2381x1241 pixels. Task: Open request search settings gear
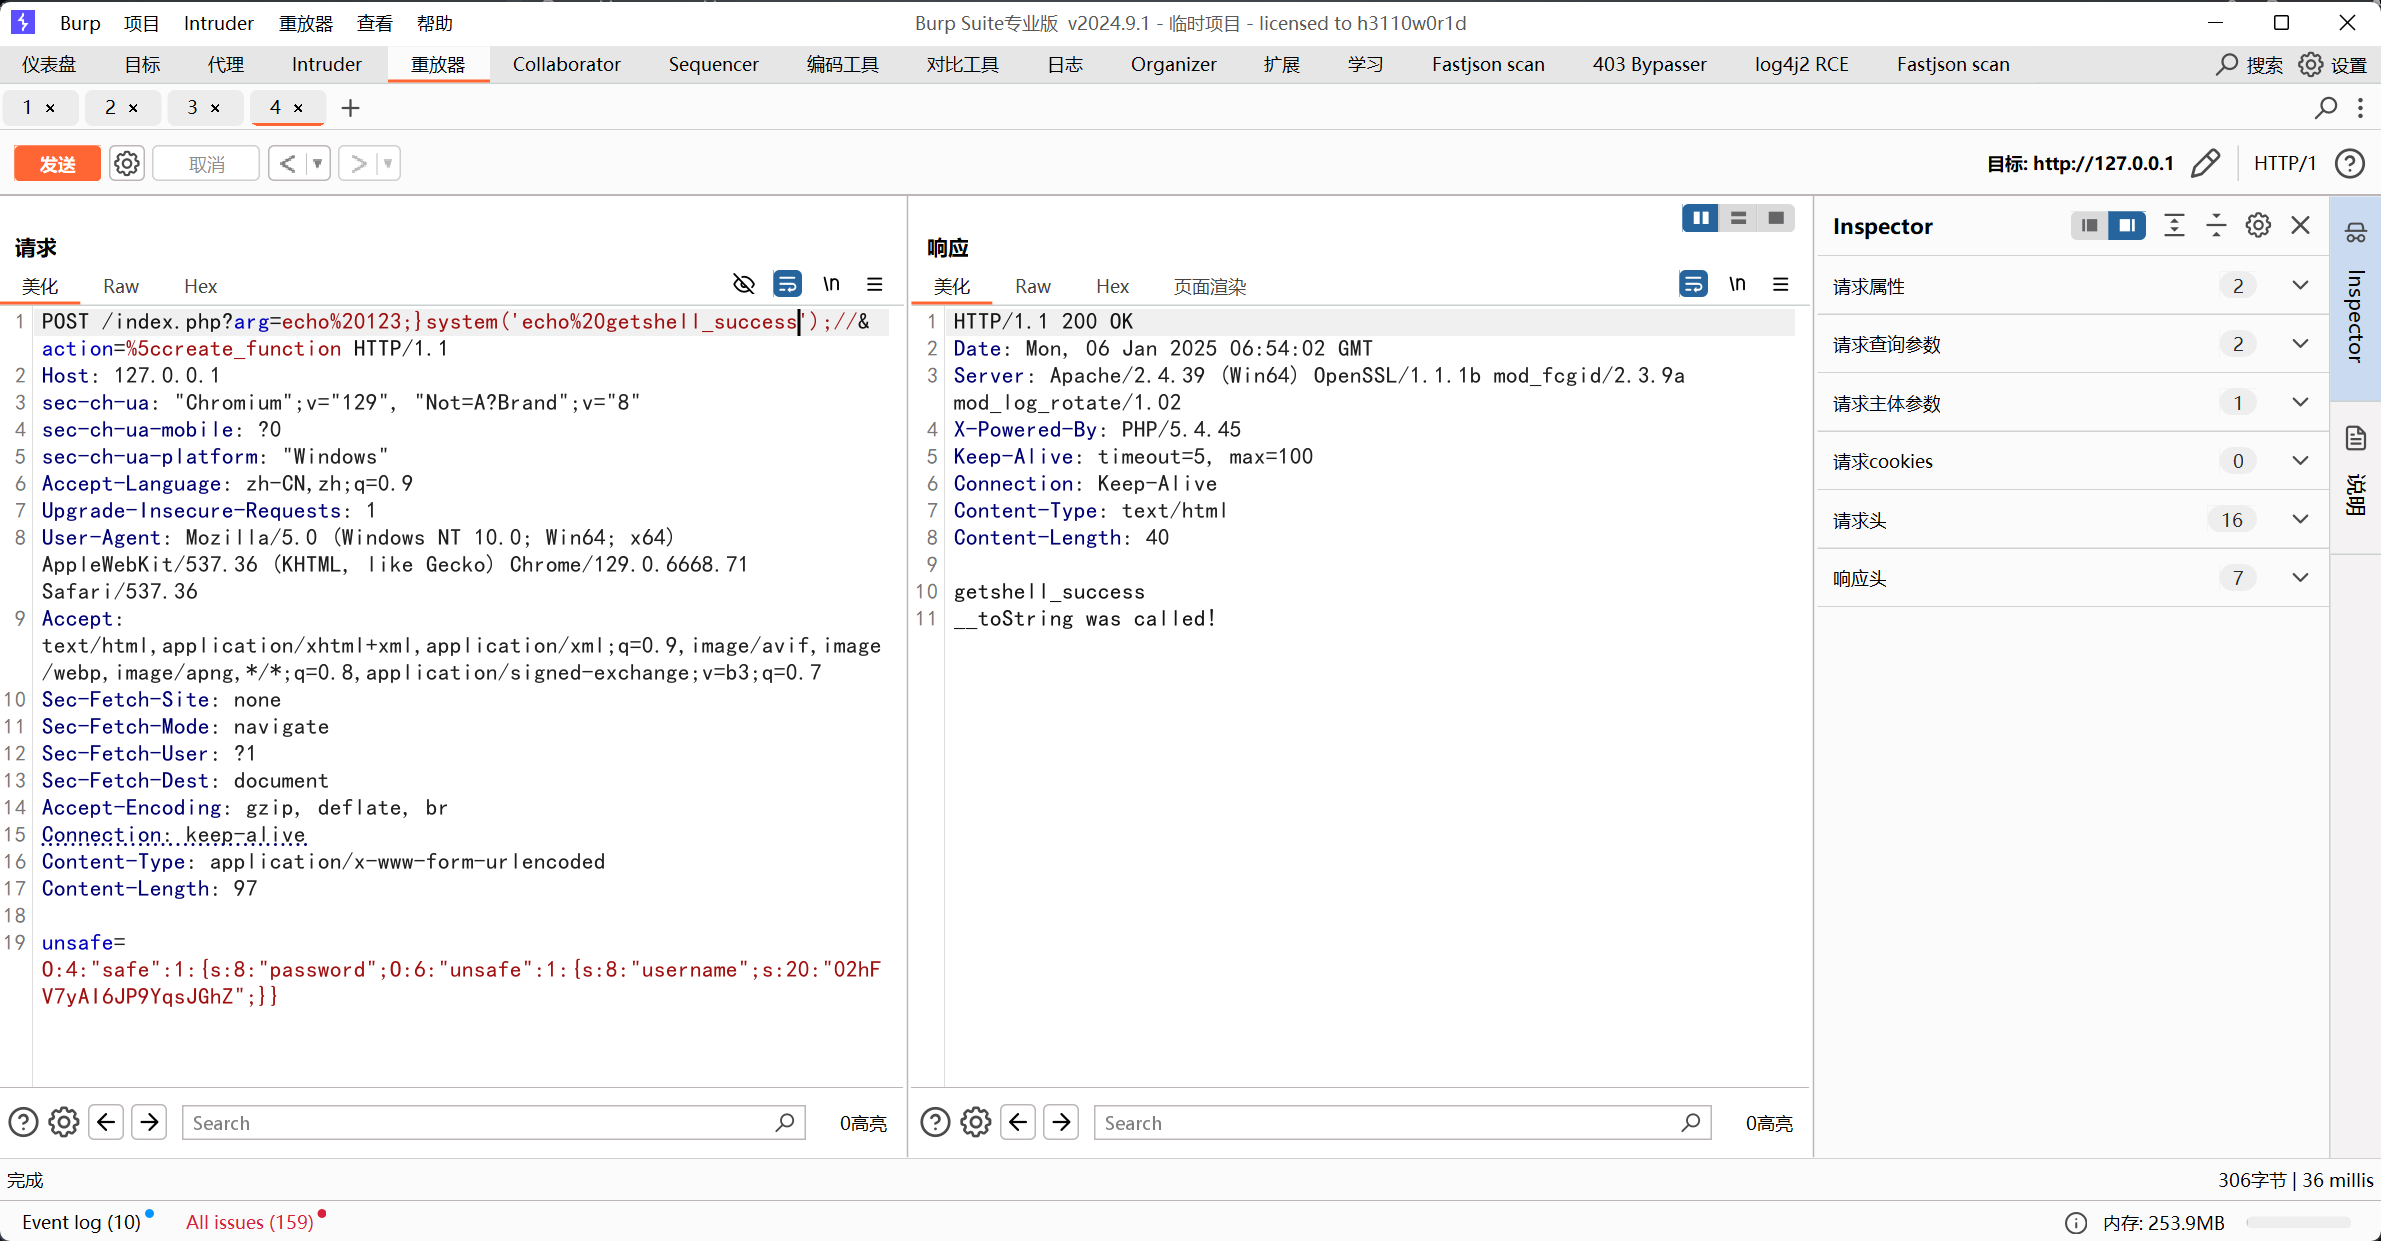(x=64, y=1122)
